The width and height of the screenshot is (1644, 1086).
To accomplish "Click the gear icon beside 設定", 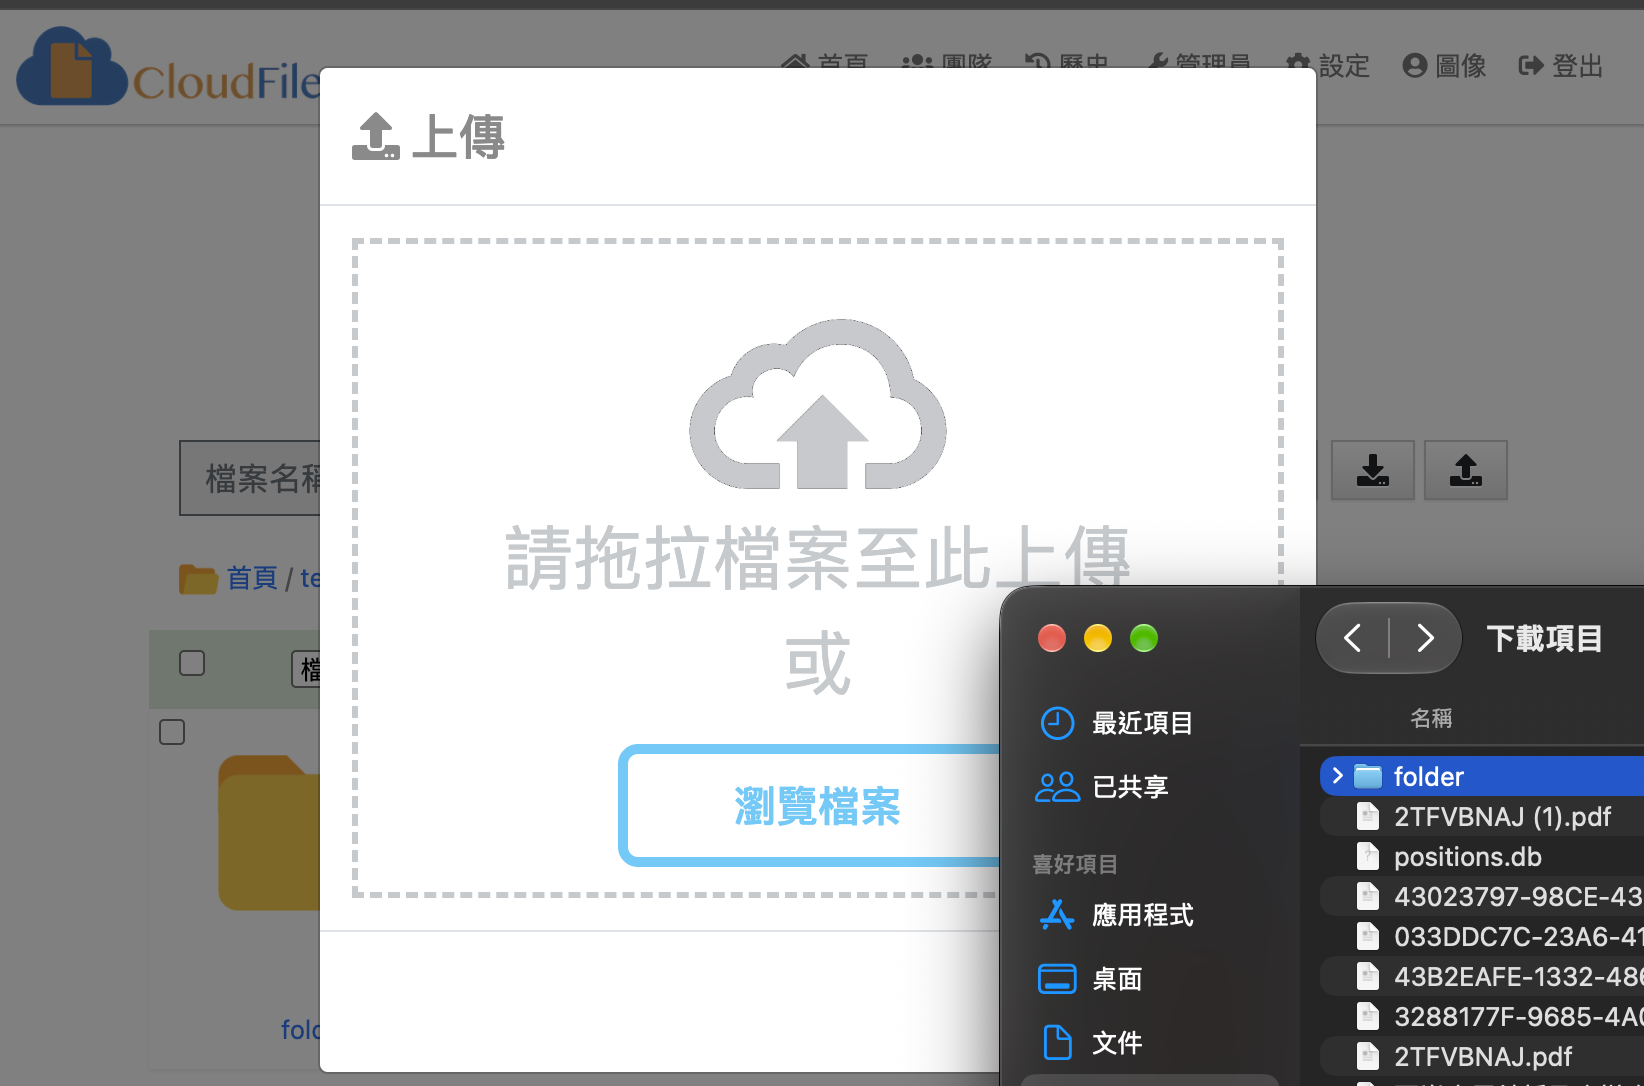I will (1298, 66).
